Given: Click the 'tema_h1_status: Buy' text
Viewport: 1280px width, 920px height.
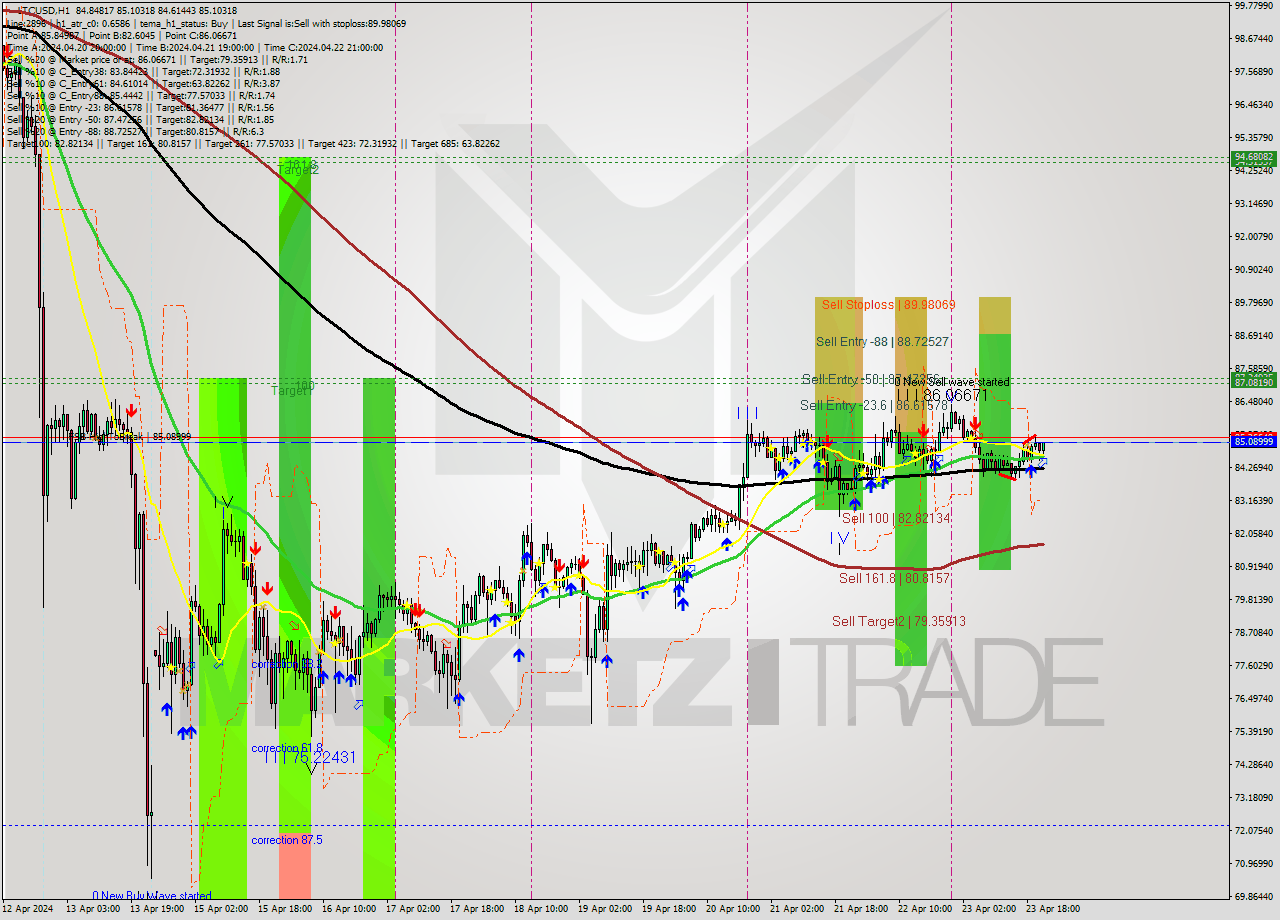Looking at the screenshot, I should click(190, 23).
